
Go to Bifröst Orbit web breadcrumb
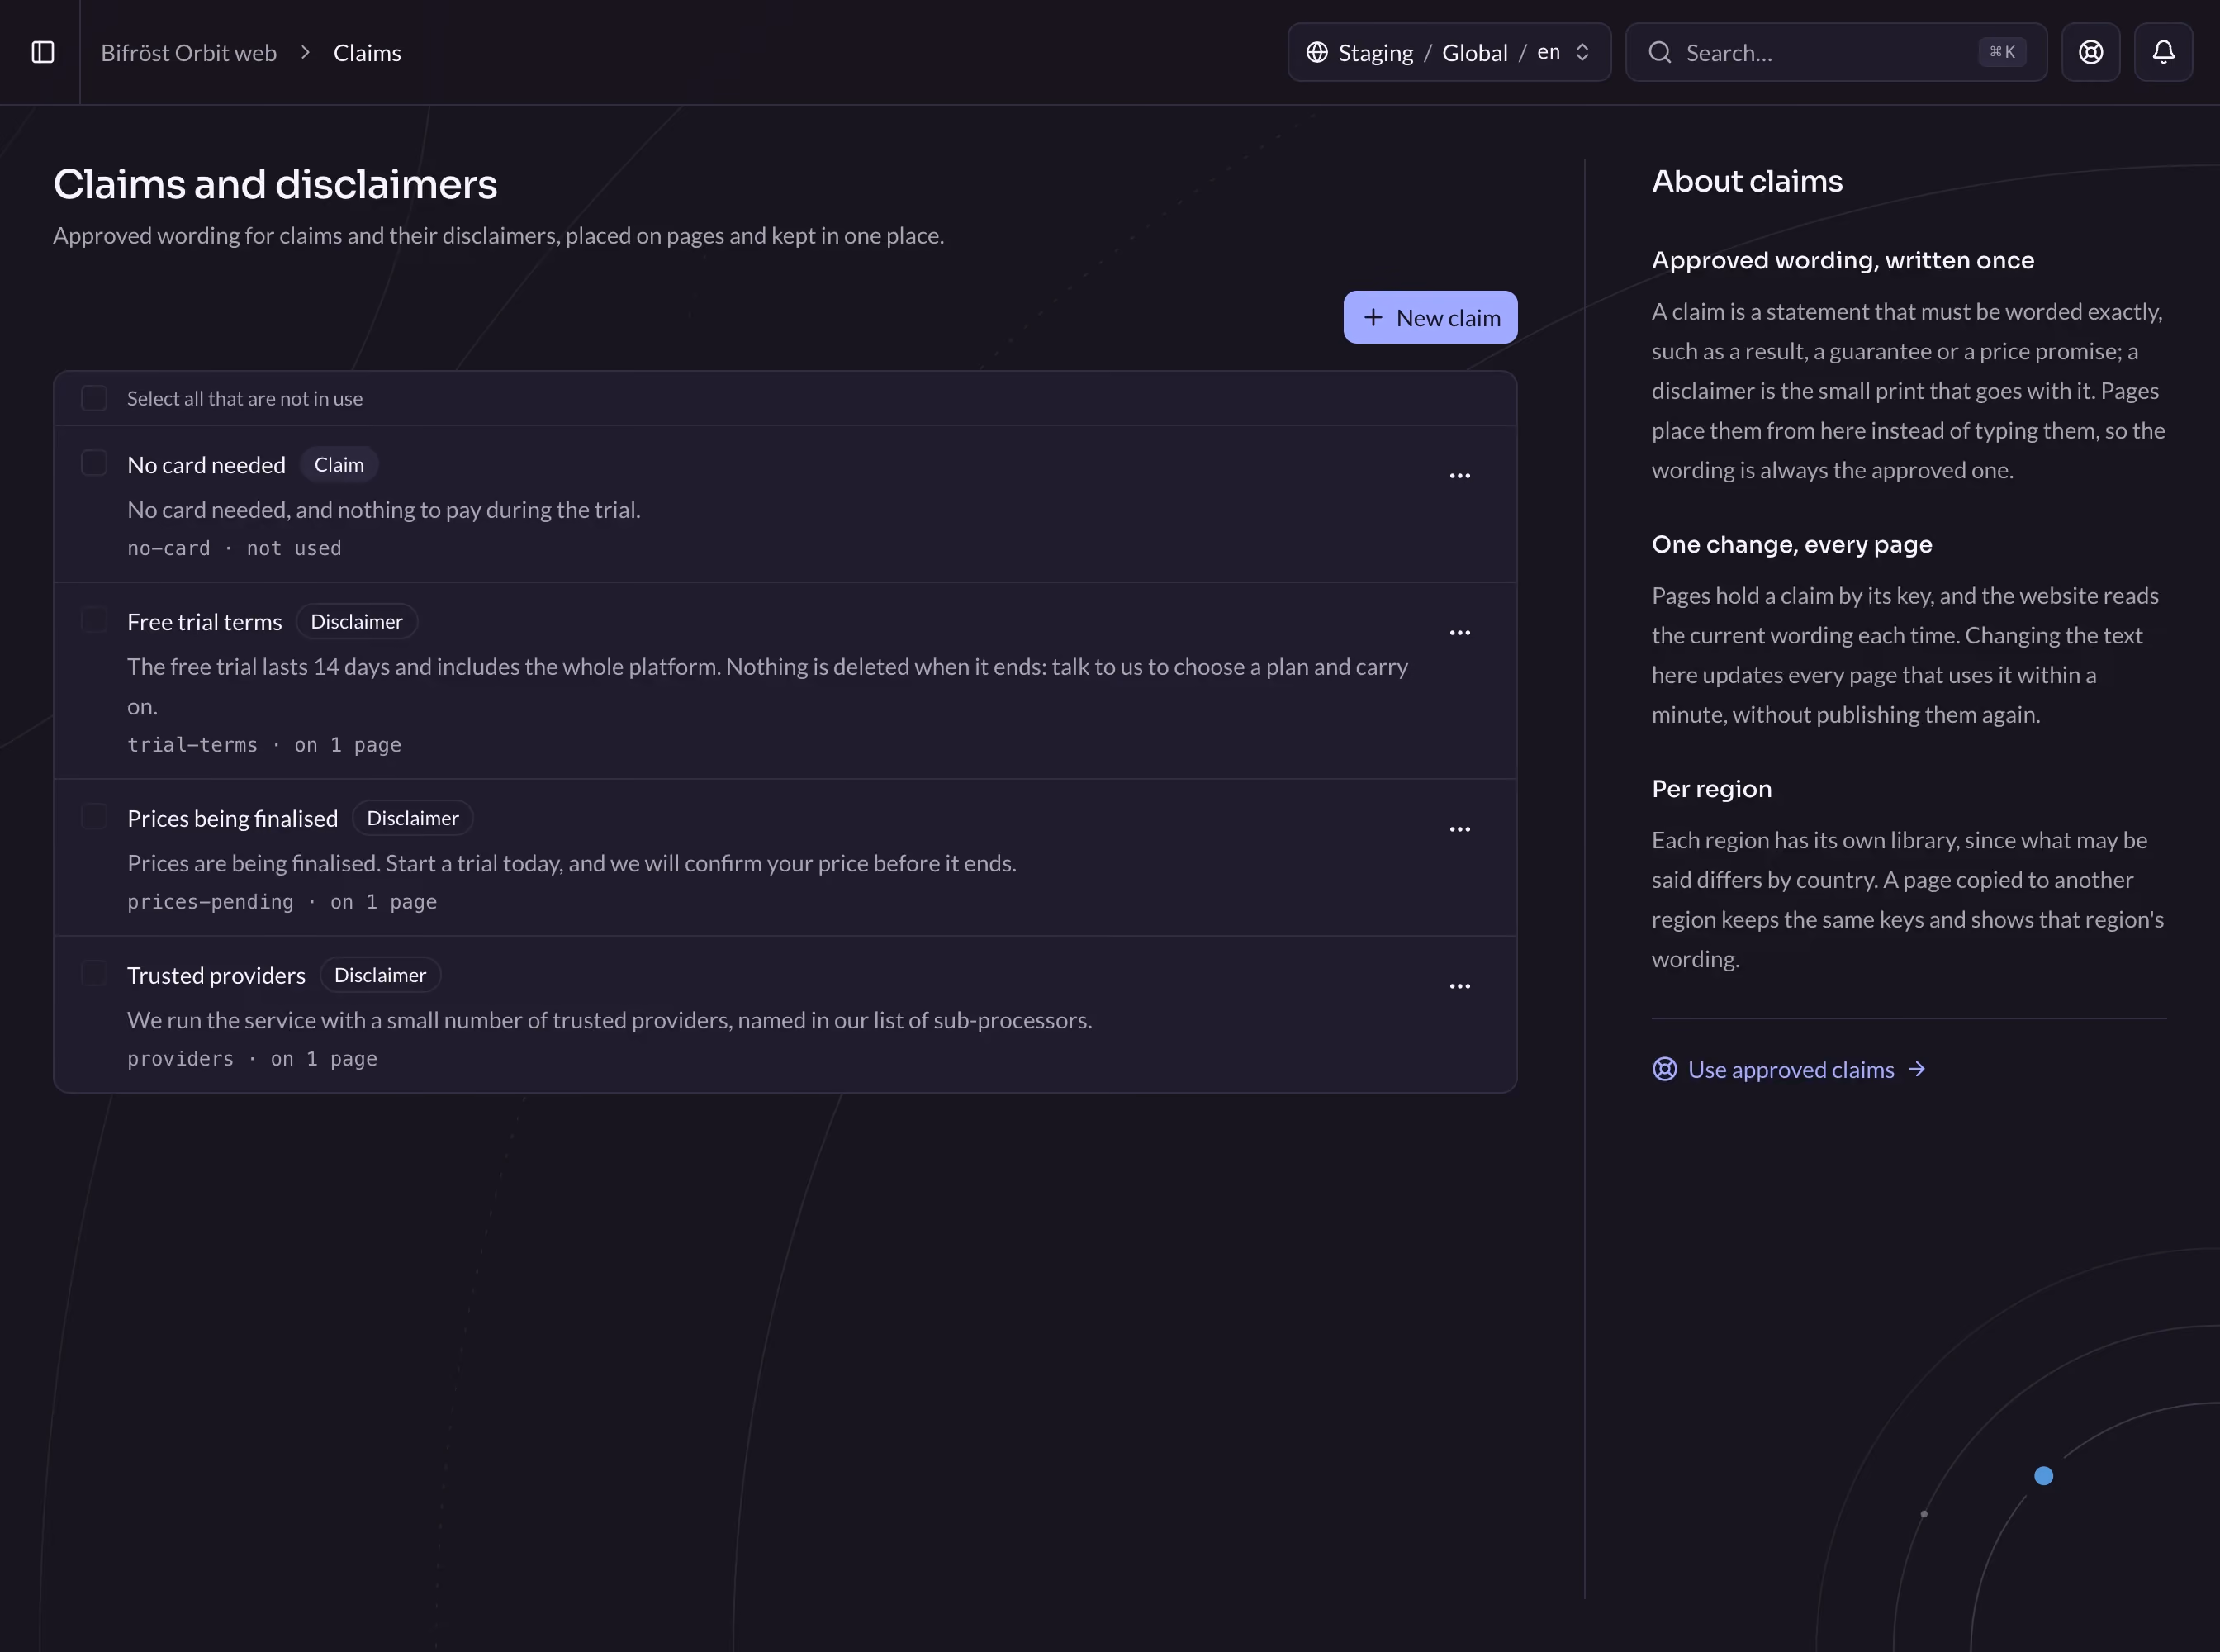click(189, 53)
